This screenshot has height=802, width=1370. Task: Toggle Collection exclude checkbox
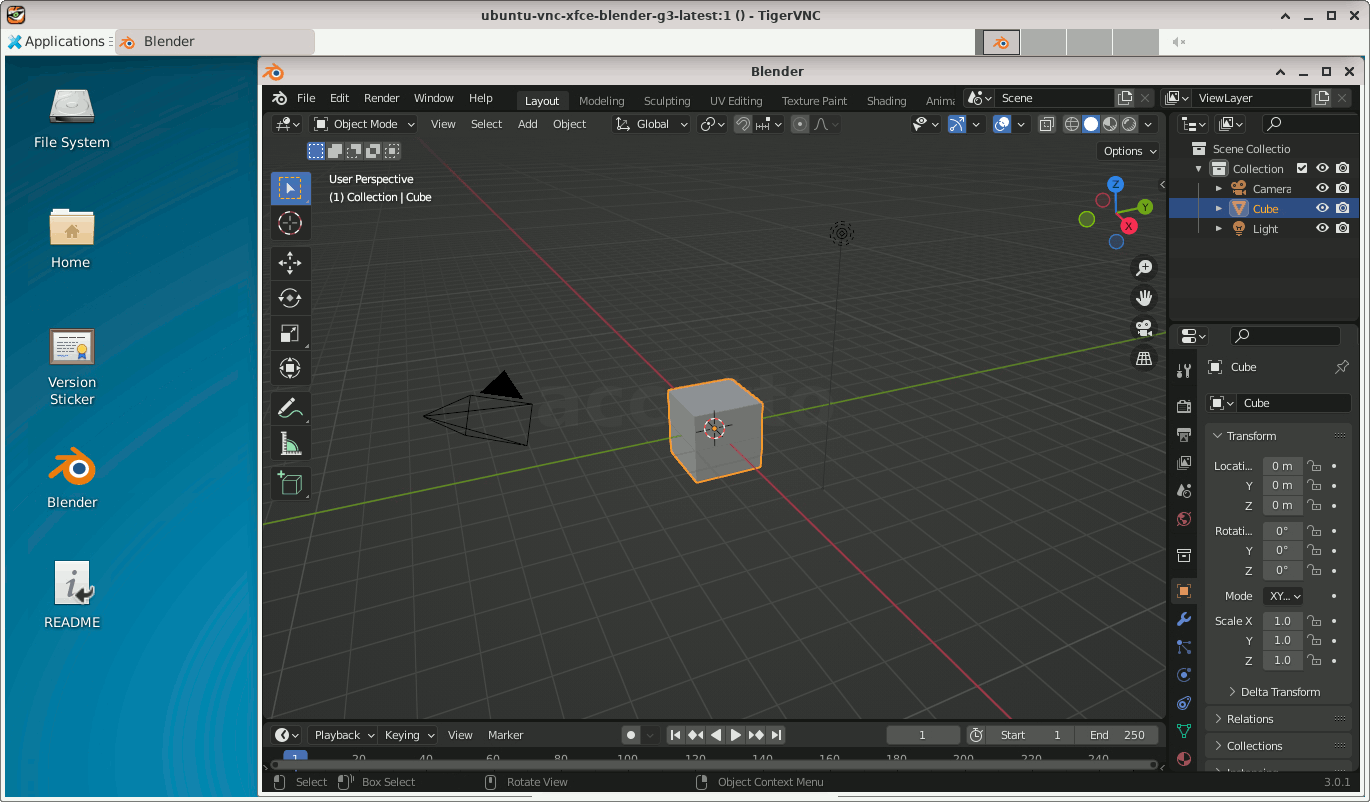click(x=1302, y=168)
